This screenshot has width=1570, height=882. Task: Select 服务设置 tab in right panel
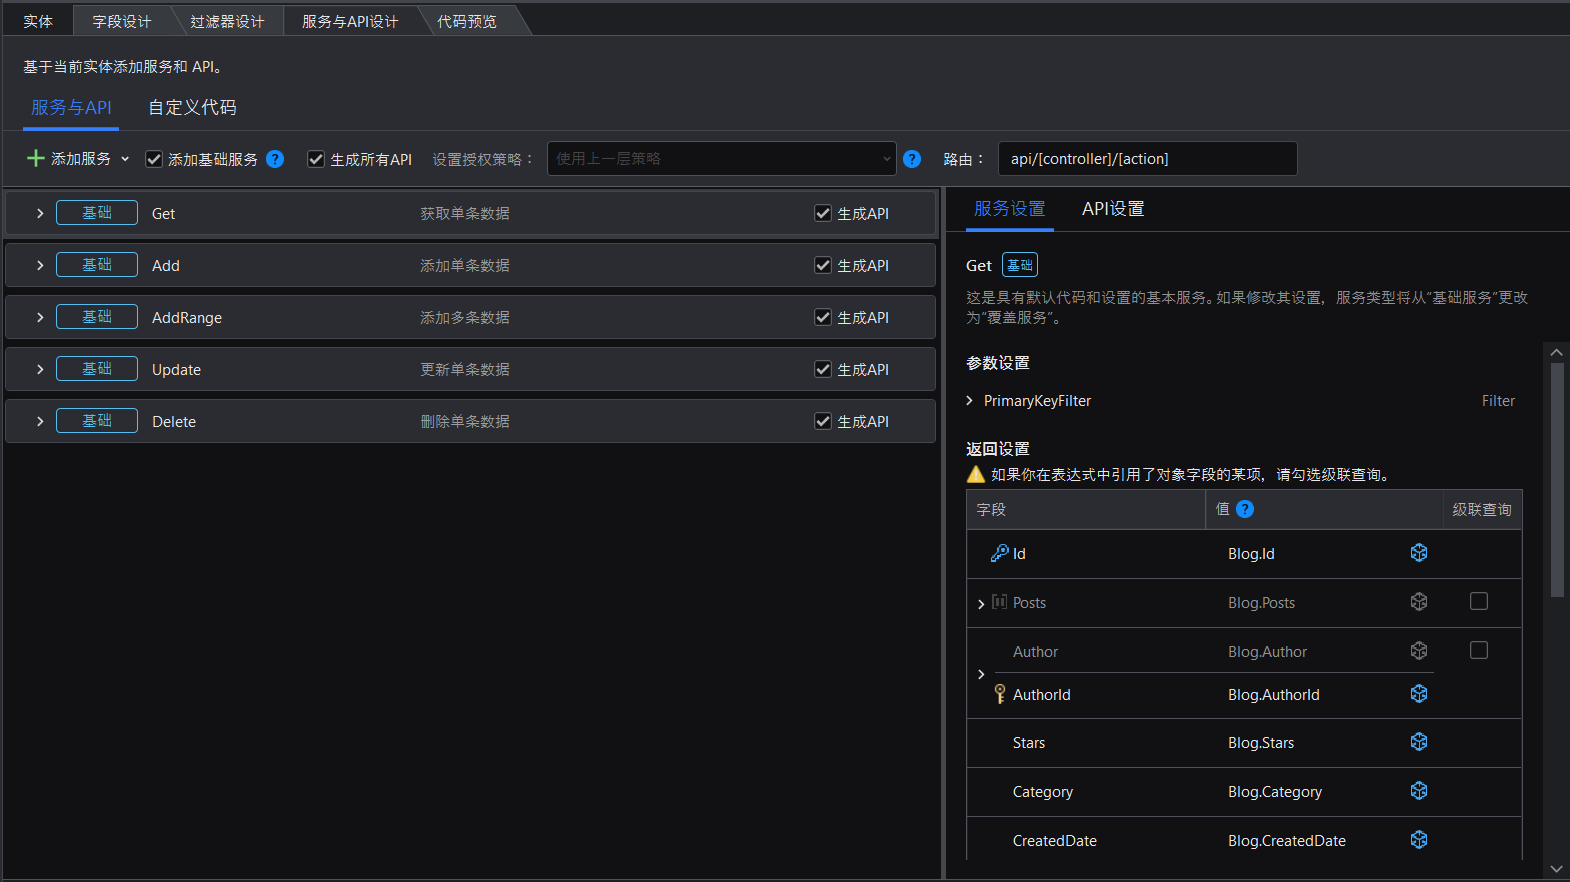pyautogui.click(x=1009, y=208)
